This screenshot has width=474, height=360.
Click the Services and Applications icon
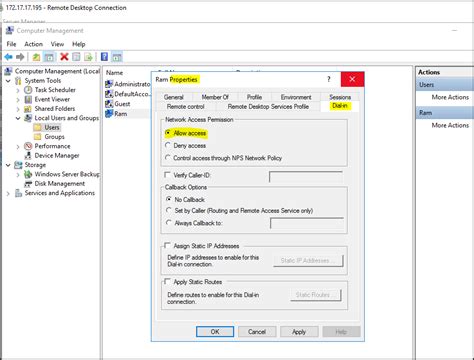[x=19, y=193]
